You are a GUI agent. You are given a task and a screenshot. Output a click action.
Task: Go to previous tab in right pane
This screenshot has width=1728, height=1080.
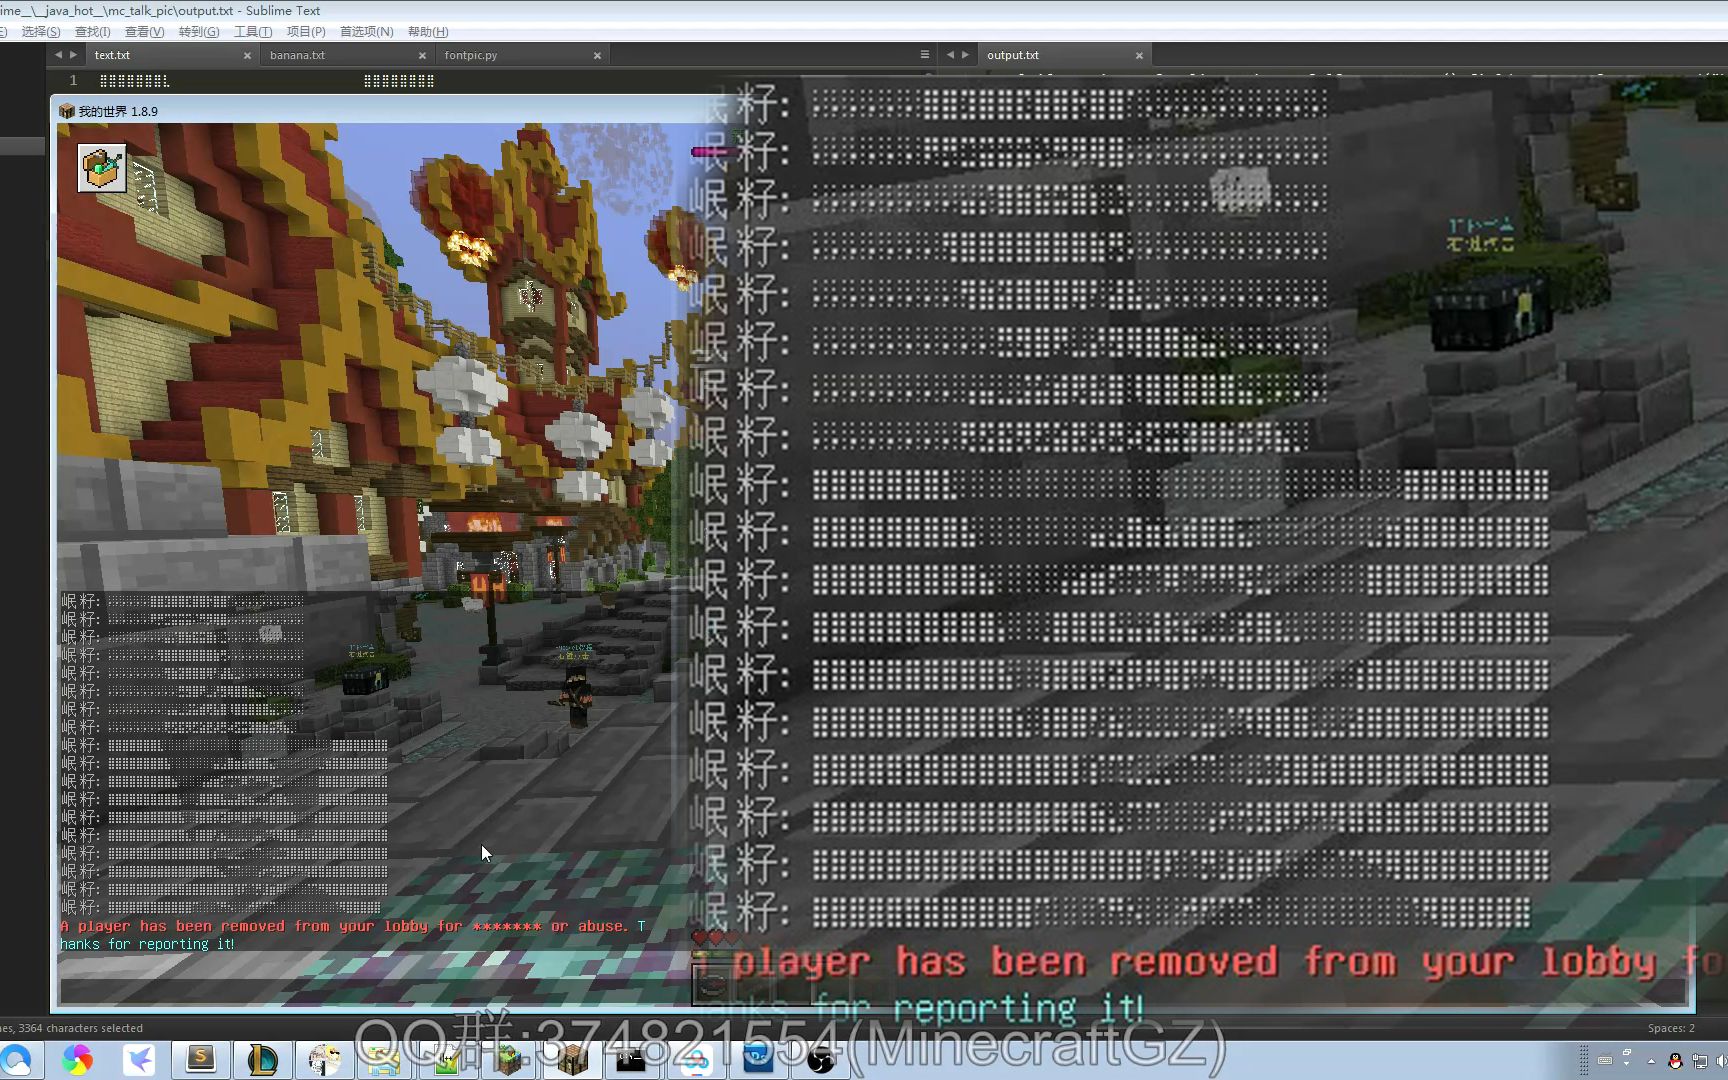(950, 55)
